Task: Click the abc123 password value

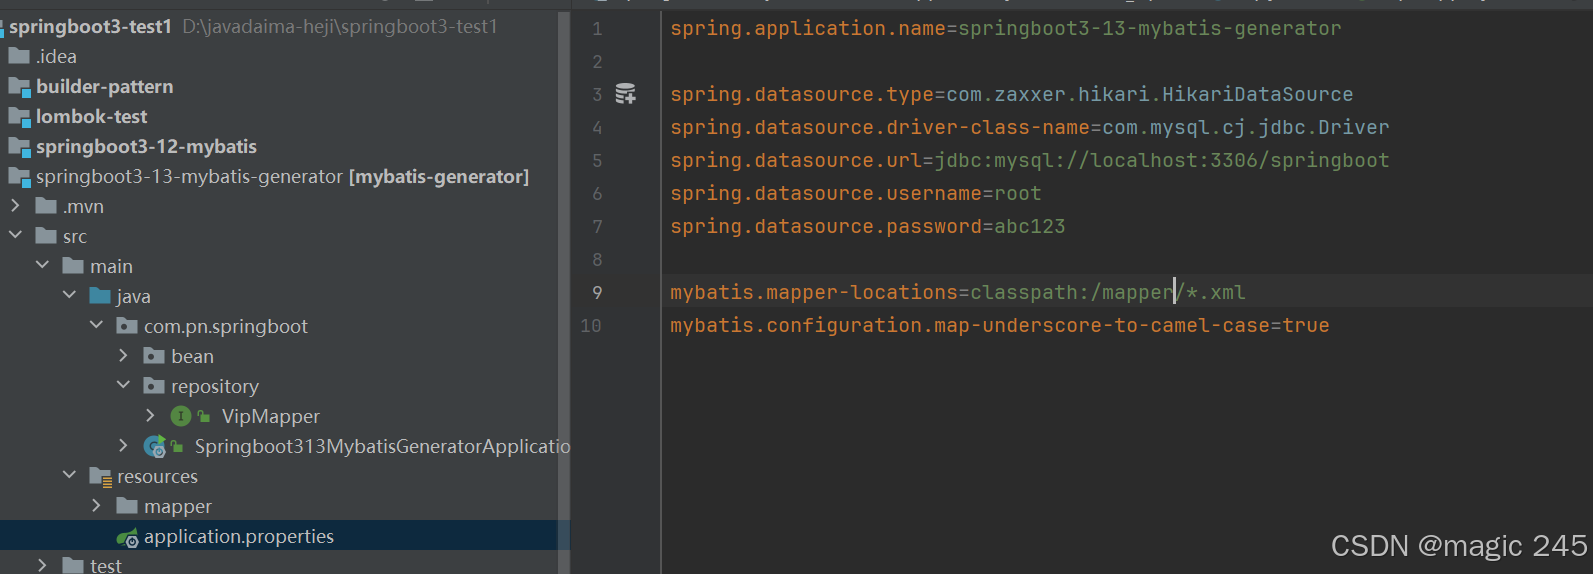Action: [1030, 227]
